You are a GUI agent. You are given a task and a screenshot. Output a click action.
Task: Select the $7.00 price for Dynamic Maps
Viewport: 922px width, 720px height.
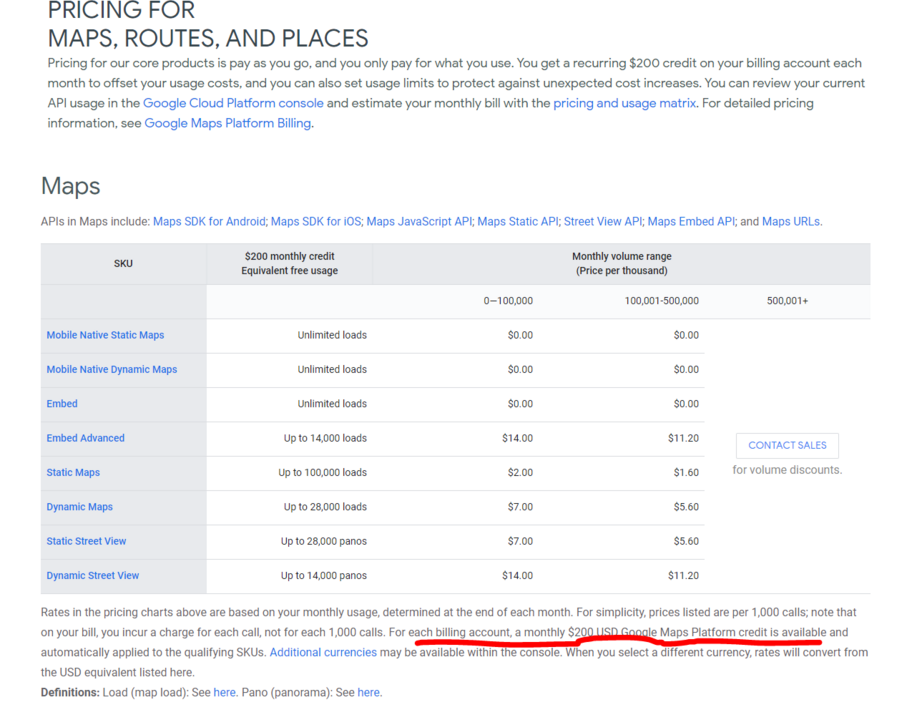[x=520, y=507]
